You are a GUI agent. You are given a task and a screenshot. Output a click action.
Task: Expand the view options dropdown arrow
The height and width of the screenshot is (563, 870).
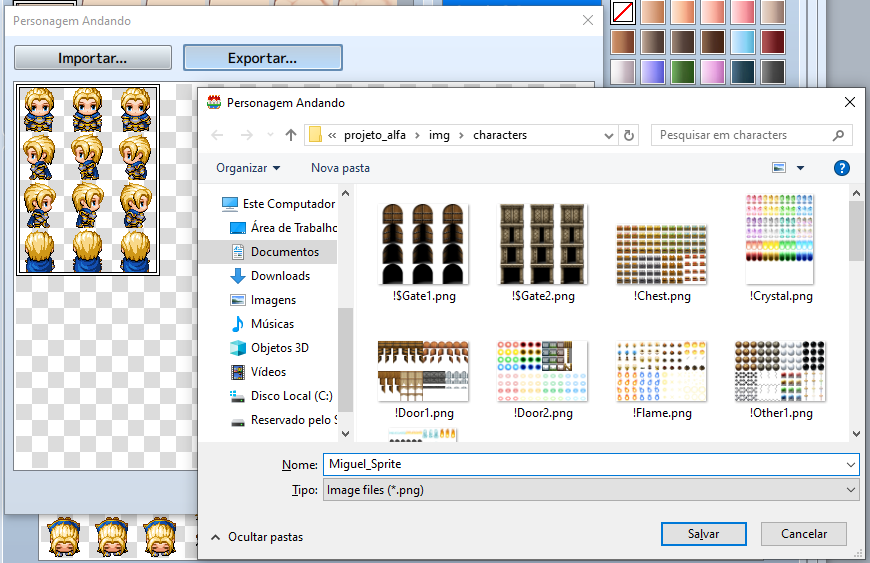(x=800, y=168)
